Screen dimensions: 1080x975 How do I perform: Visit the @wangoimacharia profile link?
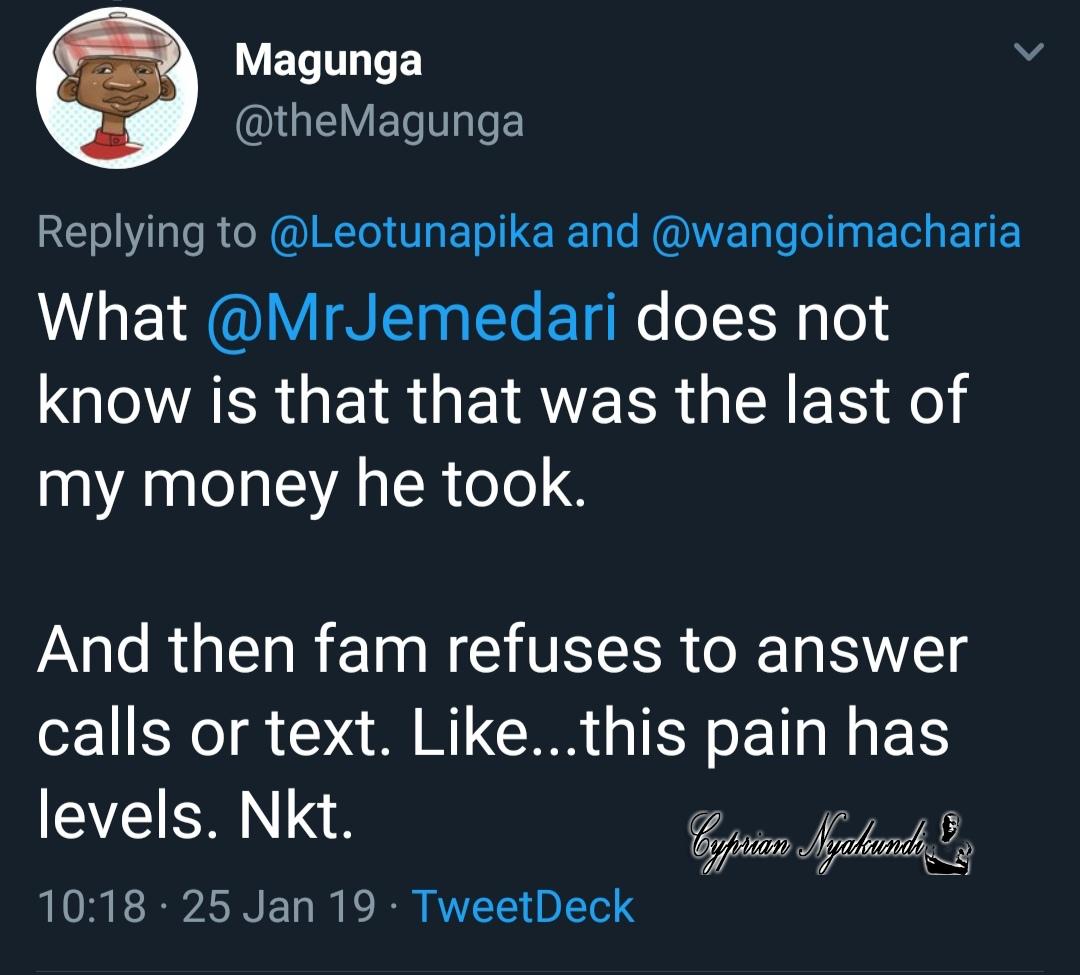[835, 232]
